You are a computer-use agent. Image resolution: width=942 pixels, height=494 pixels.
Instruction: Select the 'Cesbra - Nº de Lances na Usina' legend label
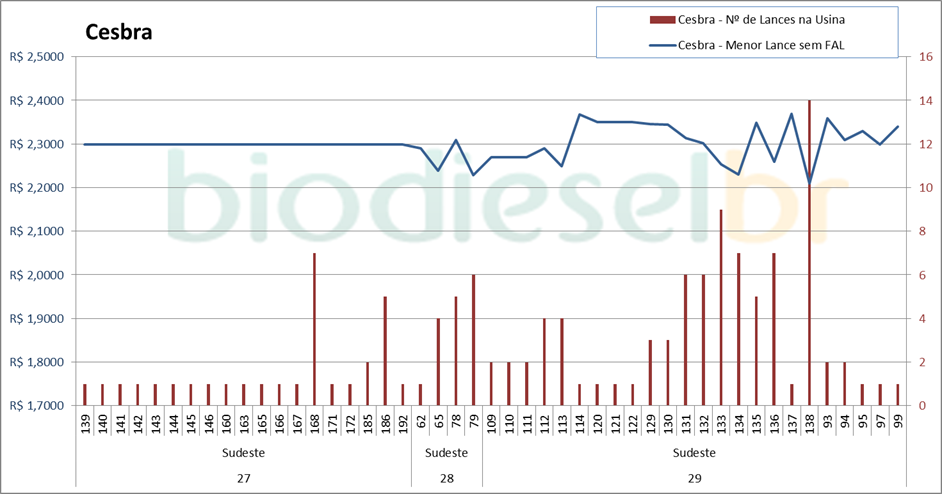768,19
